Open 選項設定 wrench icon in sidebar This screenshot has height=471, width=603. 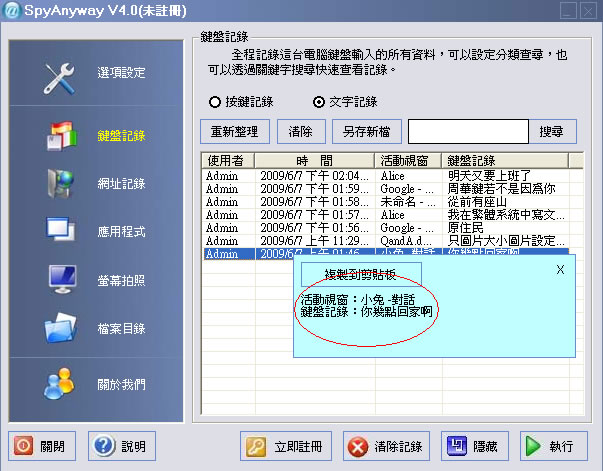click(61, 78)
